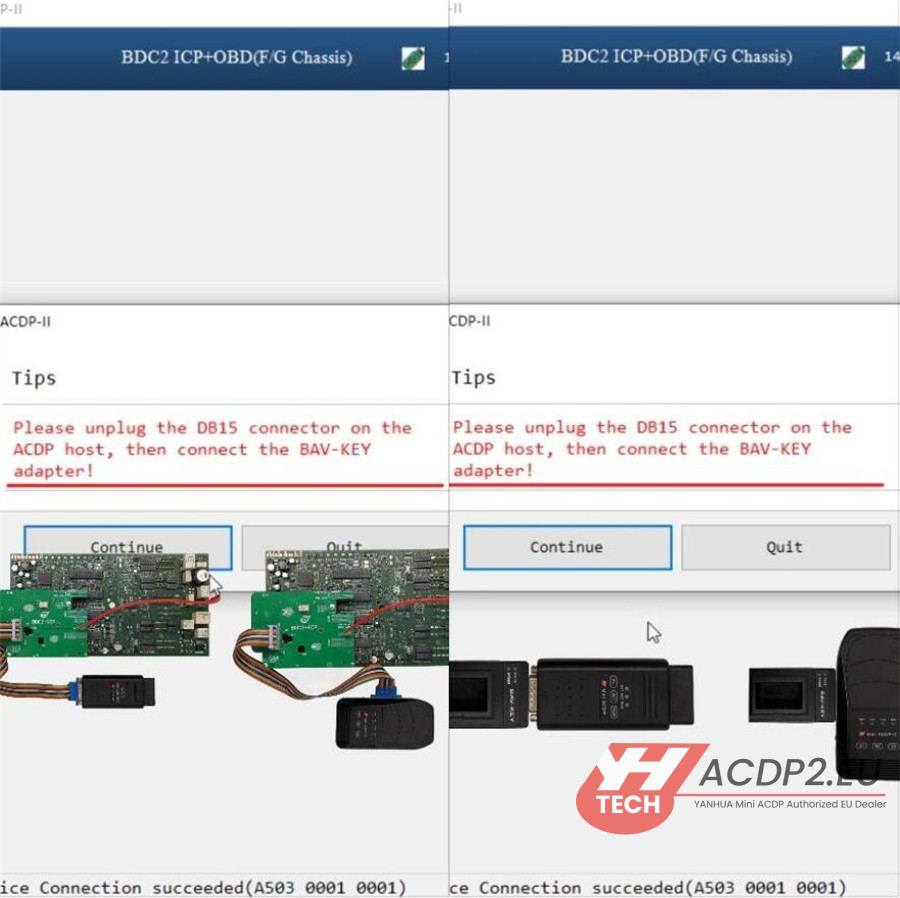Select the left BDC2 ICP+OBD(F/G Chassis) title
The height and width of the screenshot is (898, 900).
pyautogui.click(x=236, y=57)
